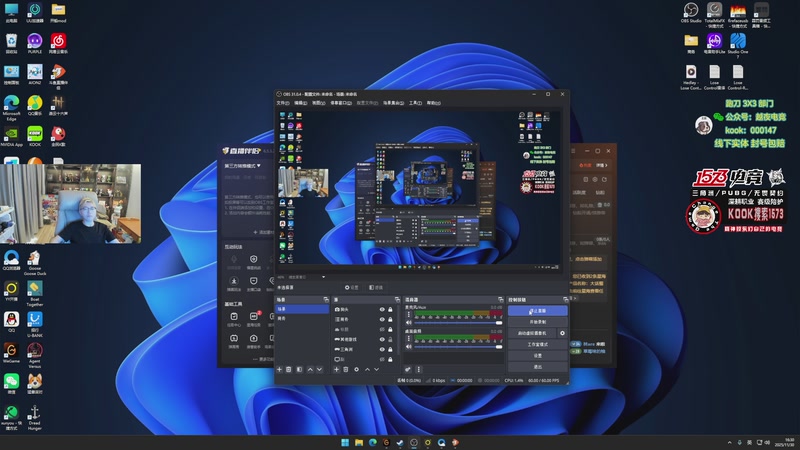Viewport: 800px width, 450px height.
Task: Open the 帮助 menu in OBS
Action: [x=434, y=103]
